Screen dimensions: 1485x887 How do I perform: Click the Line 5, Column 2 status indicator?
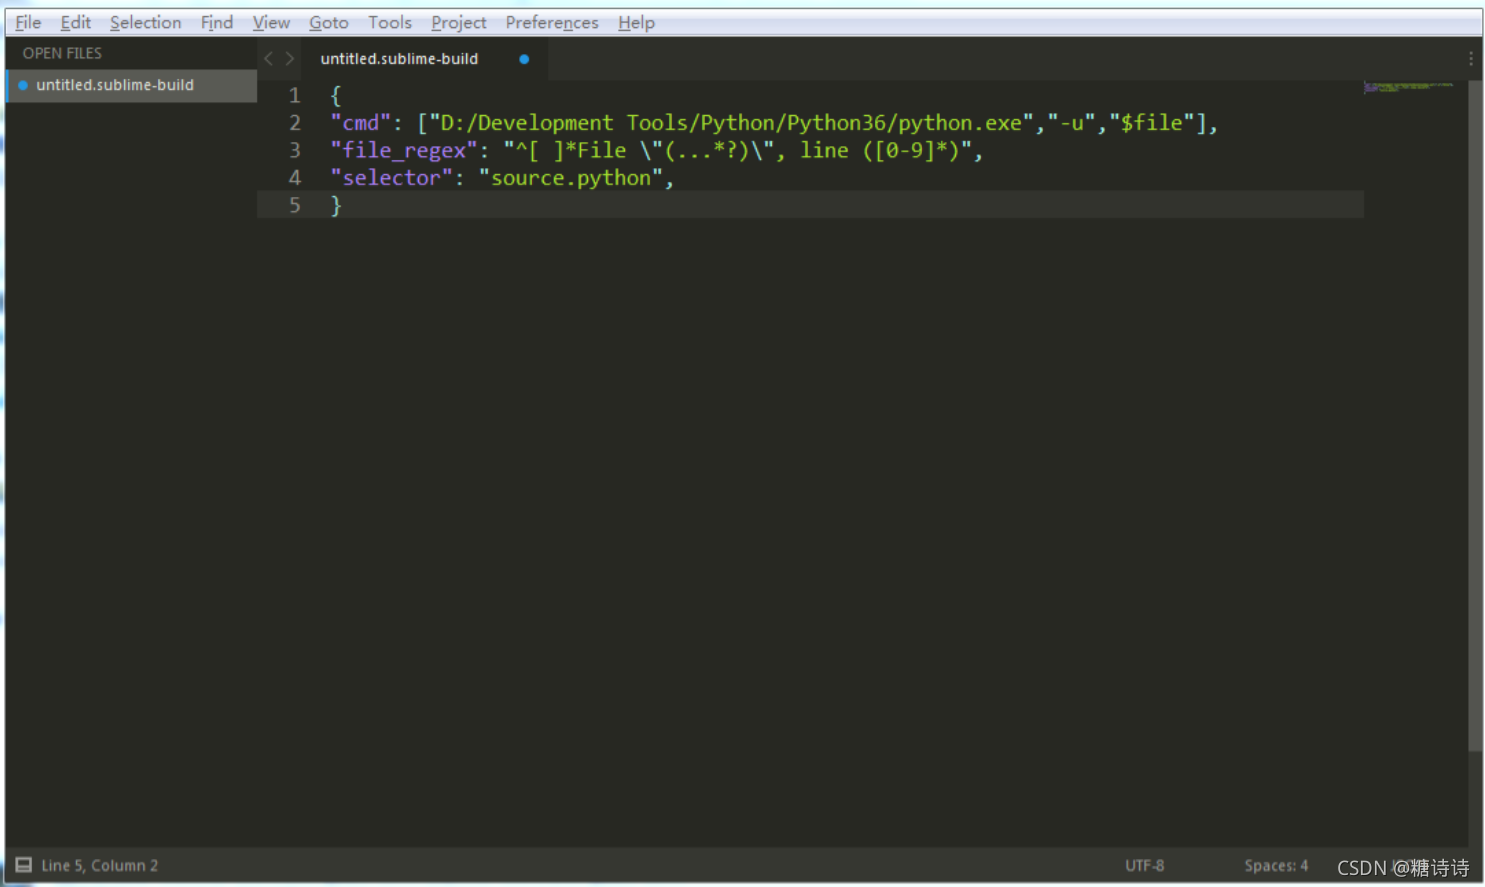coord(100,865)
